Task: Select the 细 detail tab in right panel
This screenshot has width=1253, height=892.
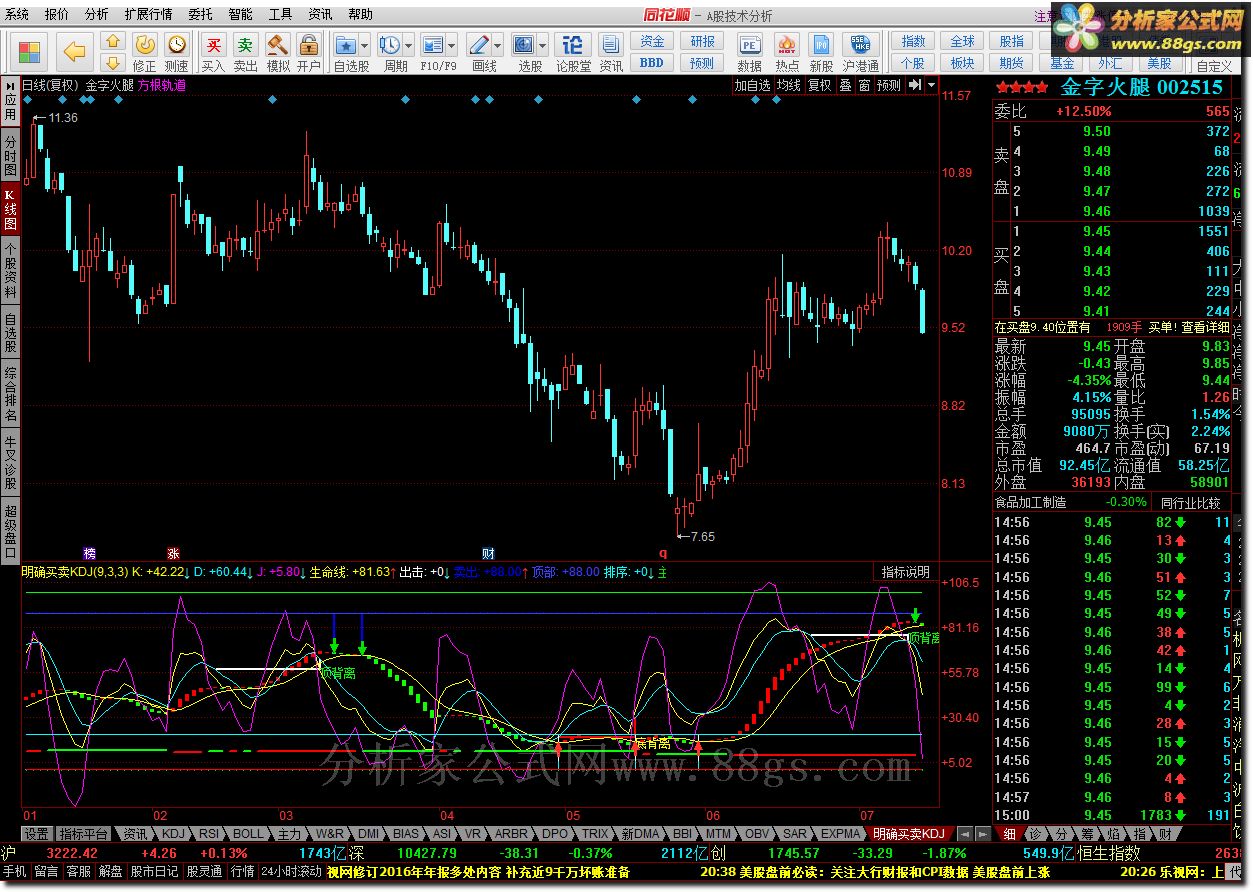Action: 1008,833
